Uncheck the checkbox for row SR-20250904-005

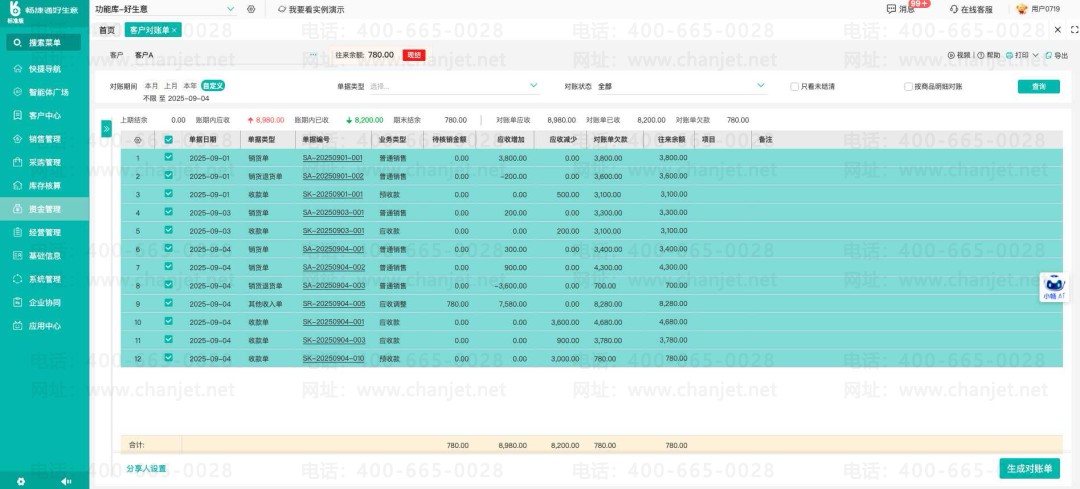point(169,302)
